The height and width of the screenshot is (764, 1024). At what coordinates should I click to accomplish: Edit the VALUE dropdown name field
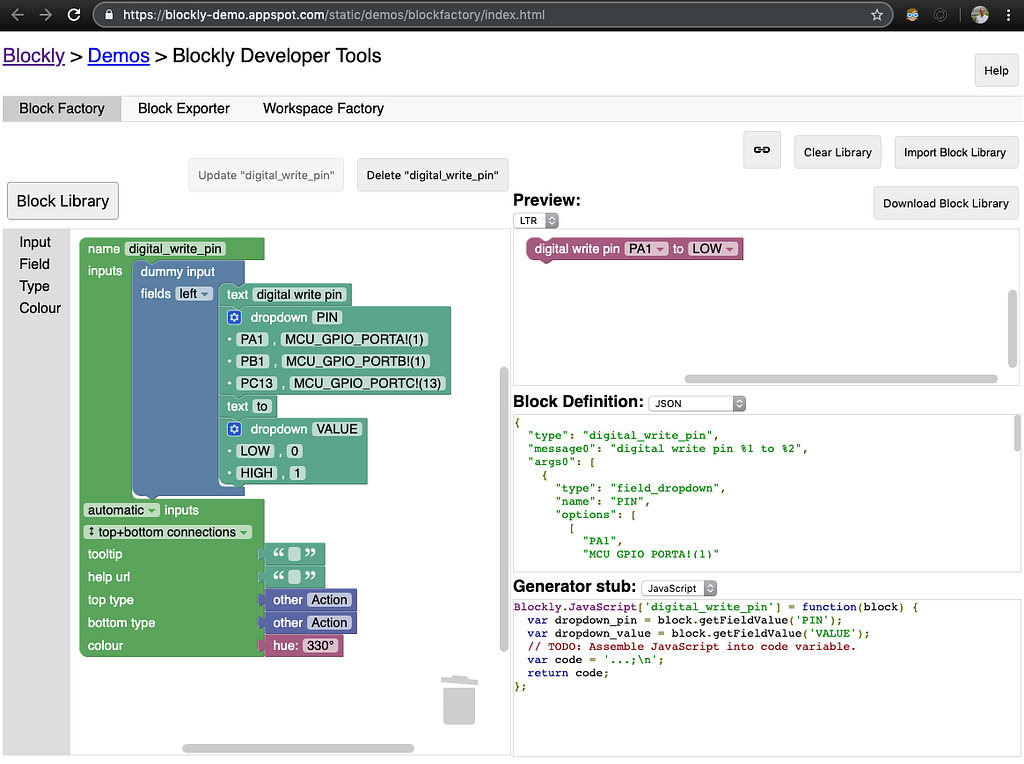pyautogui.click(x=337, y=429)
